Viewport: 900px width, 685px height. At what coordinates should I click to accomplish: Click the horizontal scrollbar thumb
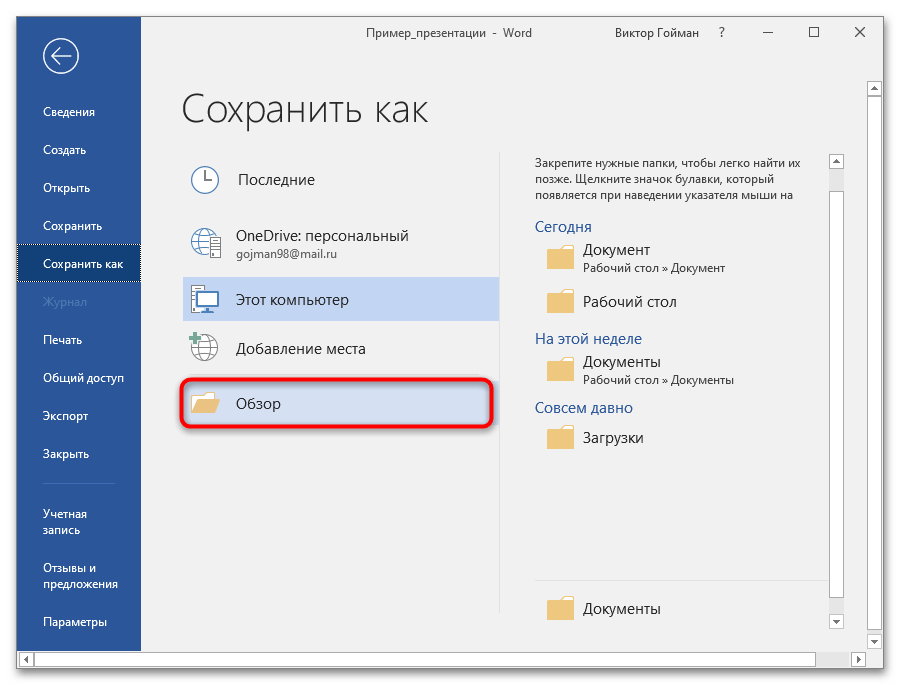(425, 659)
